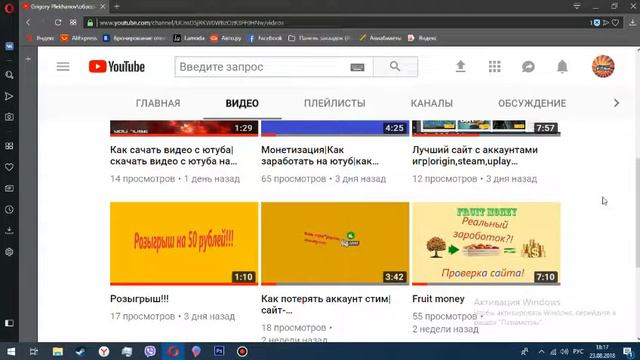Switch to the ГЛАВНАЯ tab

158,103
